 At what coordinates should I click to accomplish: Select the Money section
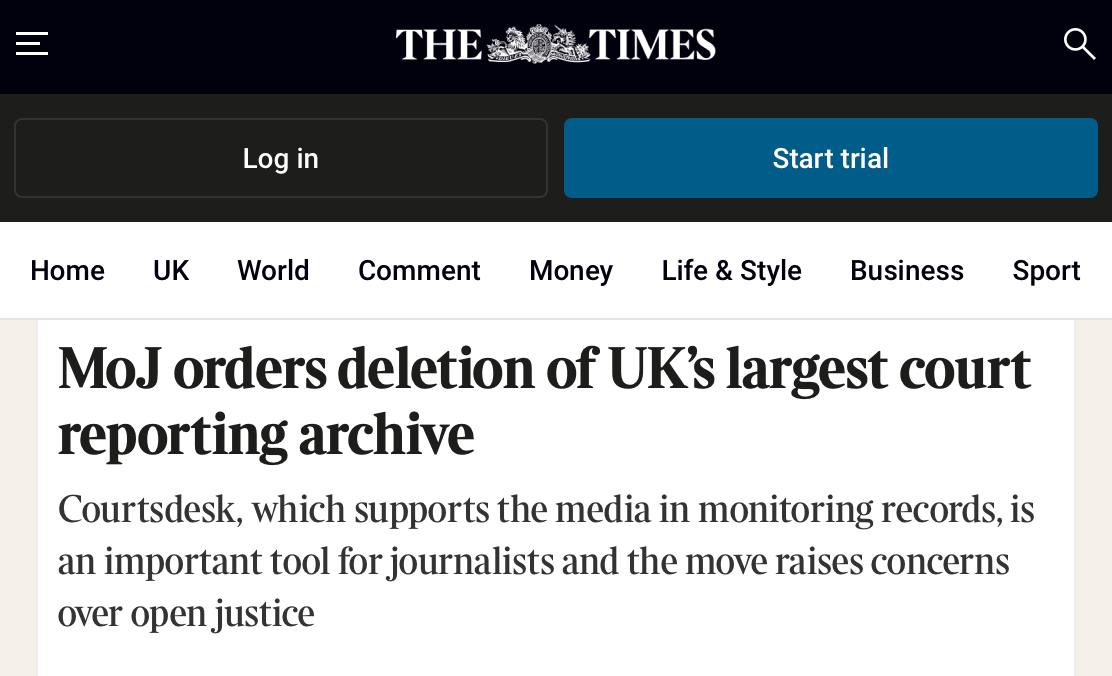(571, 271)
